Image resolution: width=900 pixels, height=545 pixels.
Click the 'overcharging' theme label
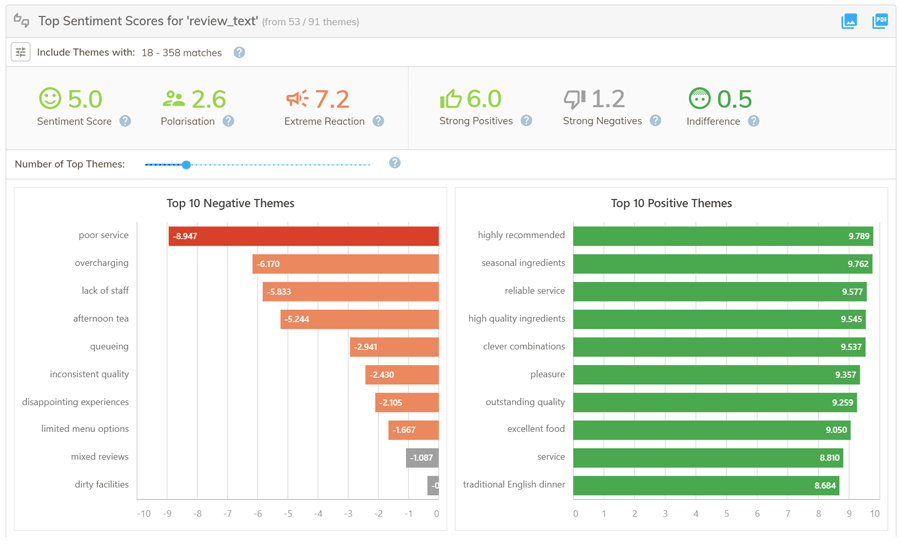tap(102, 263)
